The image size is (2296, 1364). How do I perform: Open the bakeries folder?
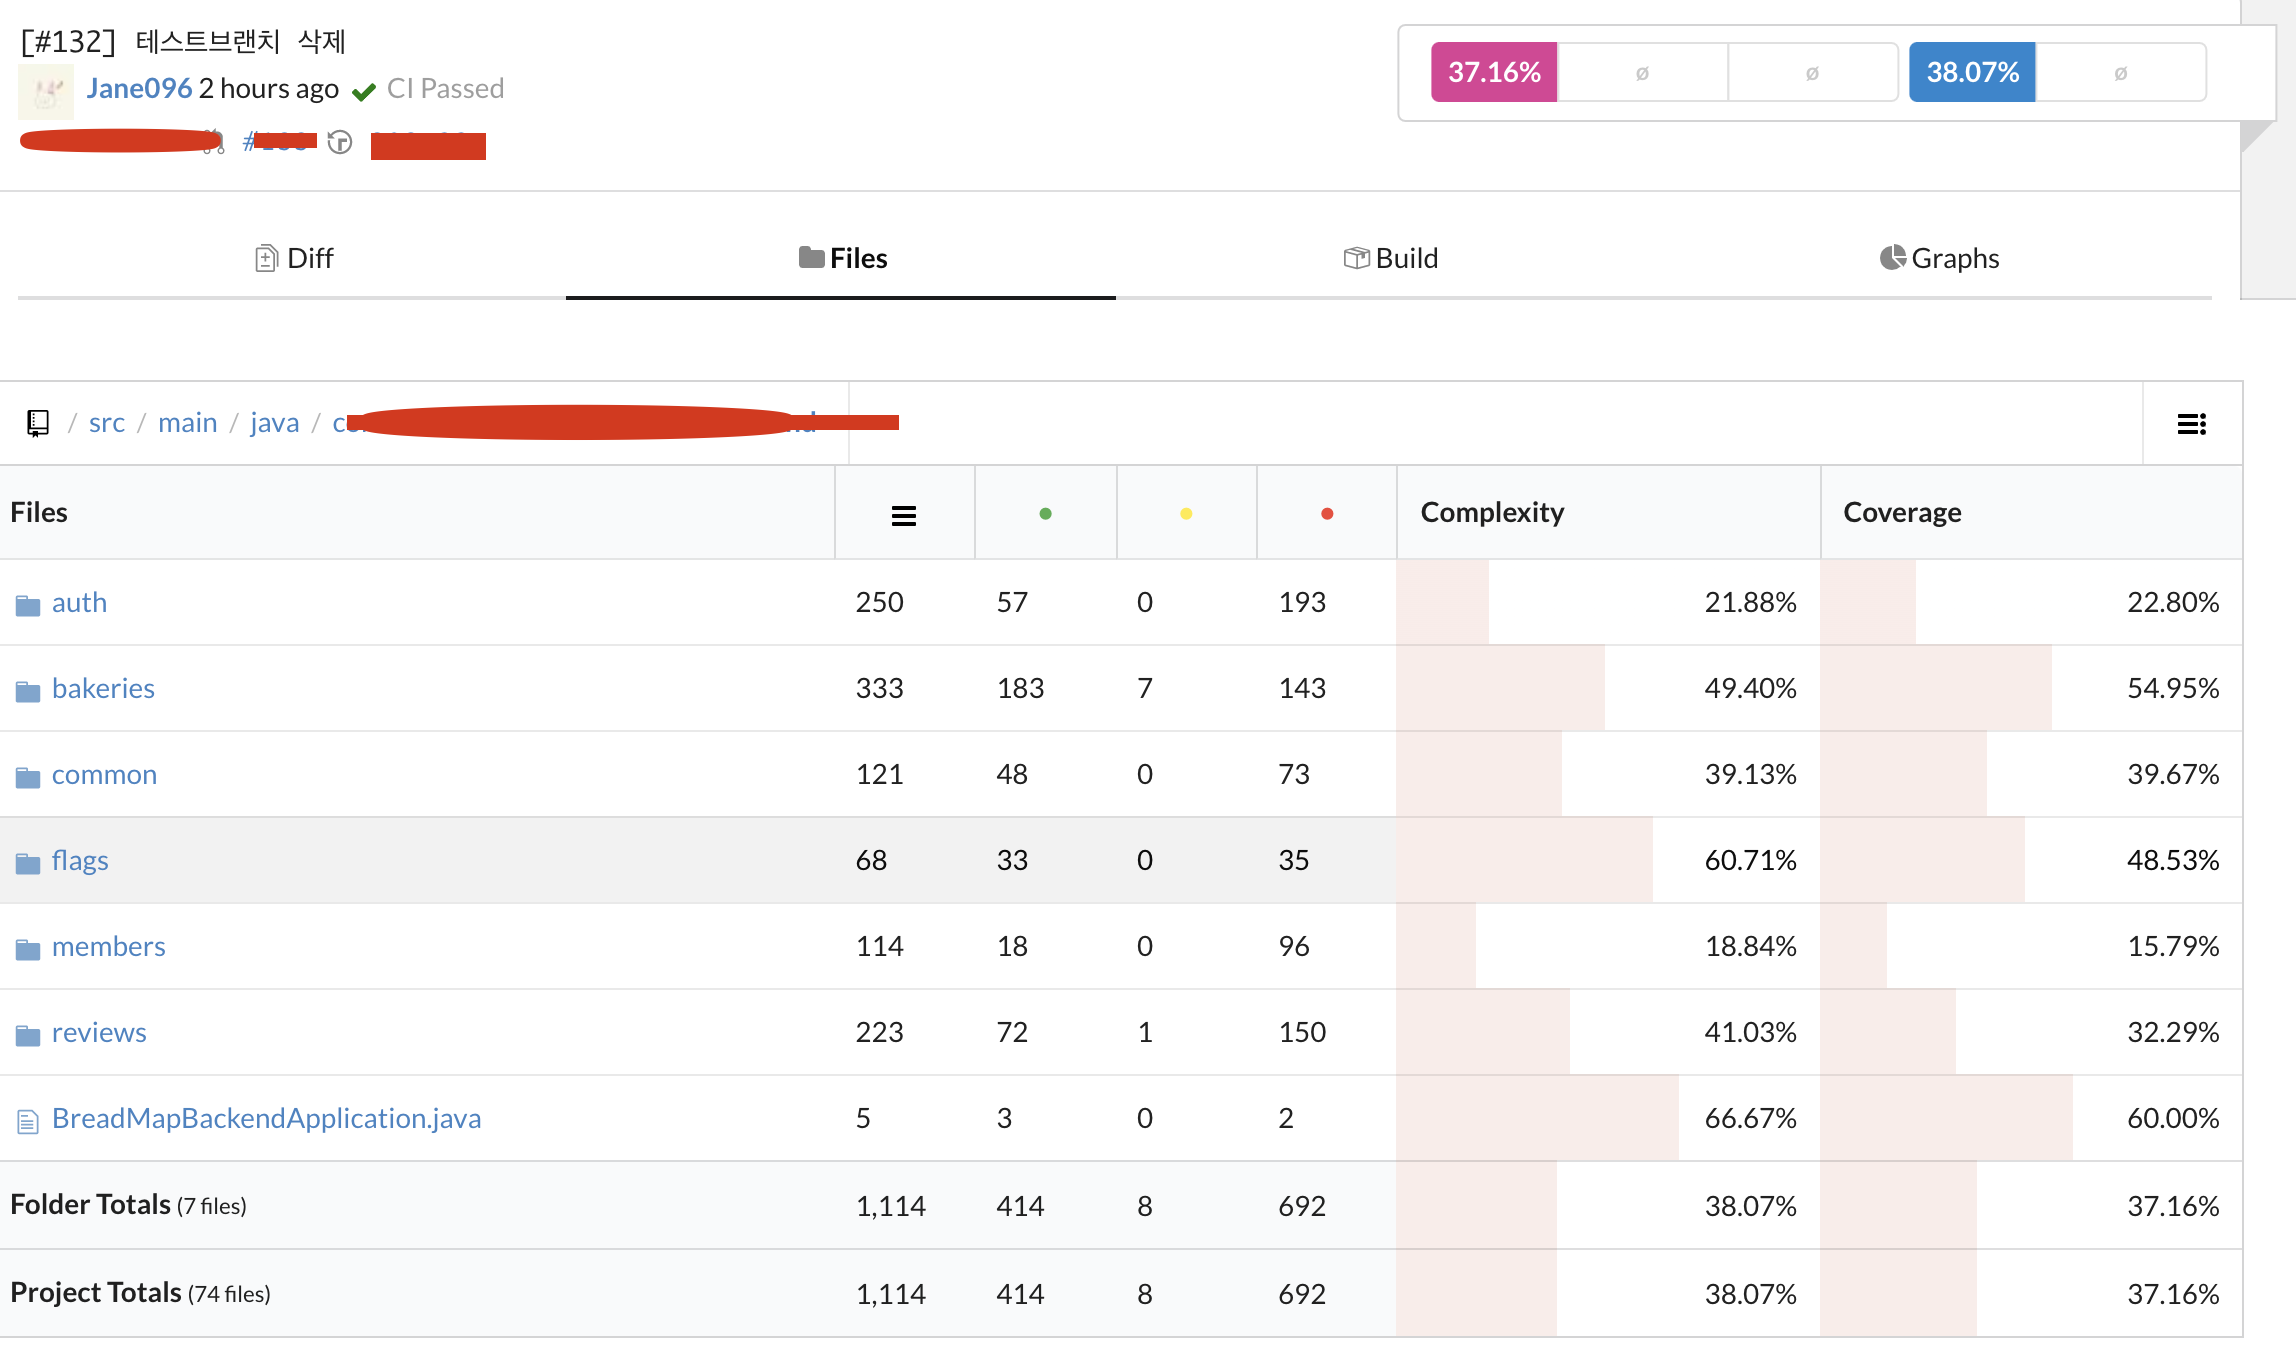[103, 688]
